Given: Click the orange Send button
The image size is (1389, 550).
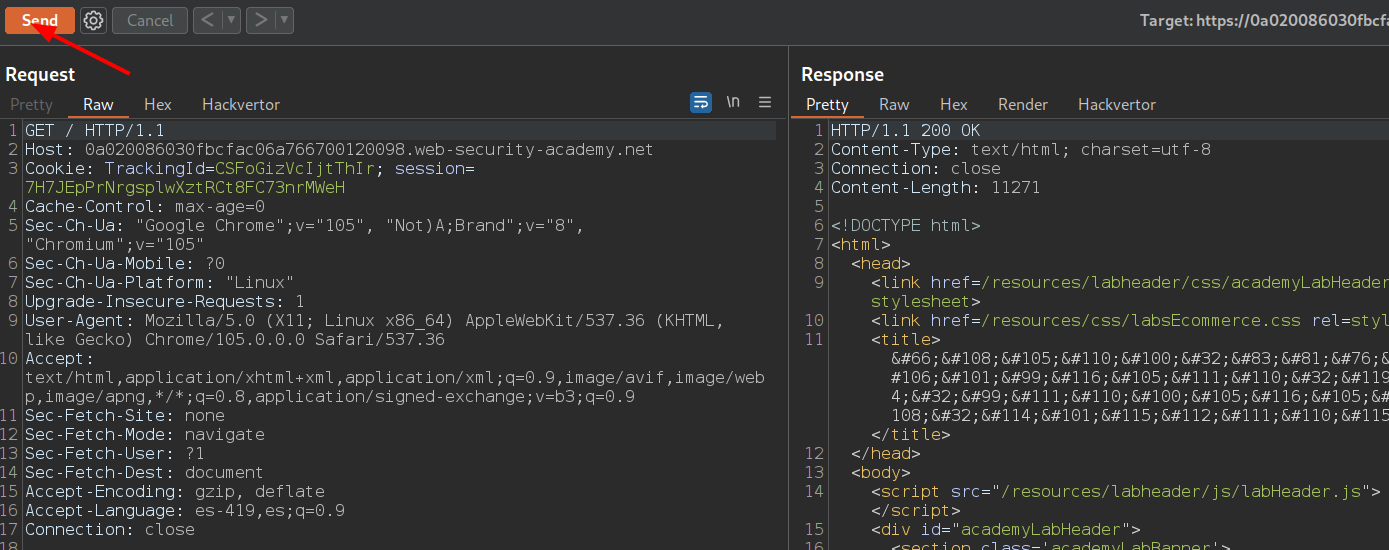Looking at the screenshot, I should coord(40,20).
